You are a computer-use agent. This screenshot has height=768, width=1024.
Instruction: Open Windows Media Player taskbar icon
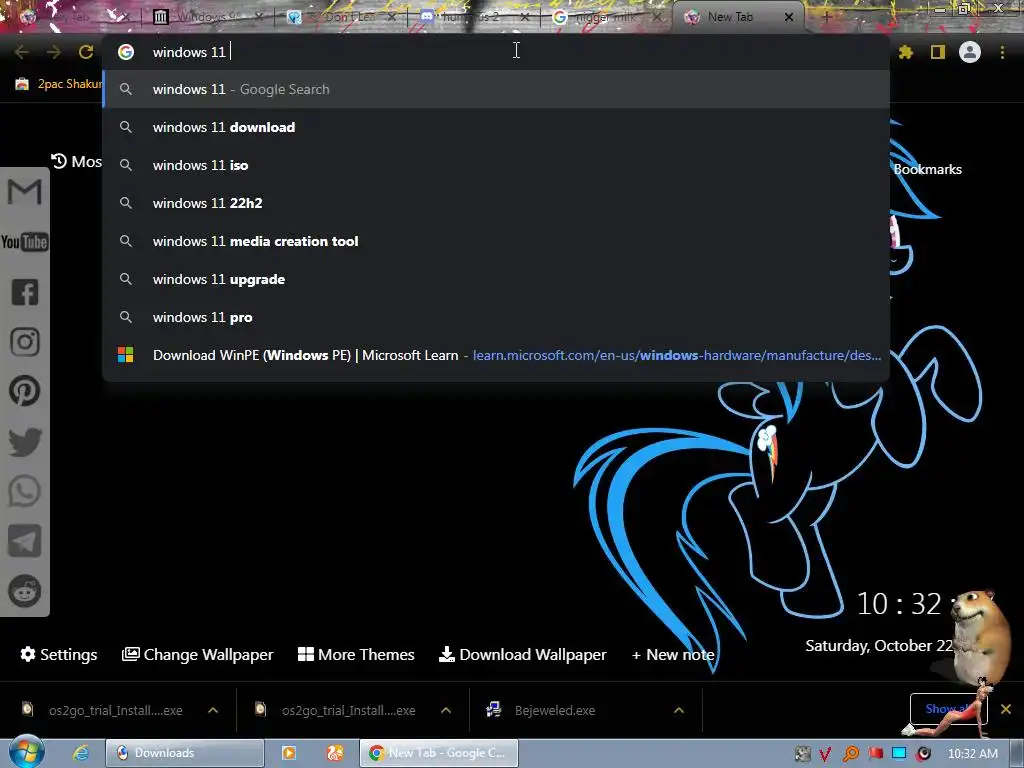pos(289,753)
